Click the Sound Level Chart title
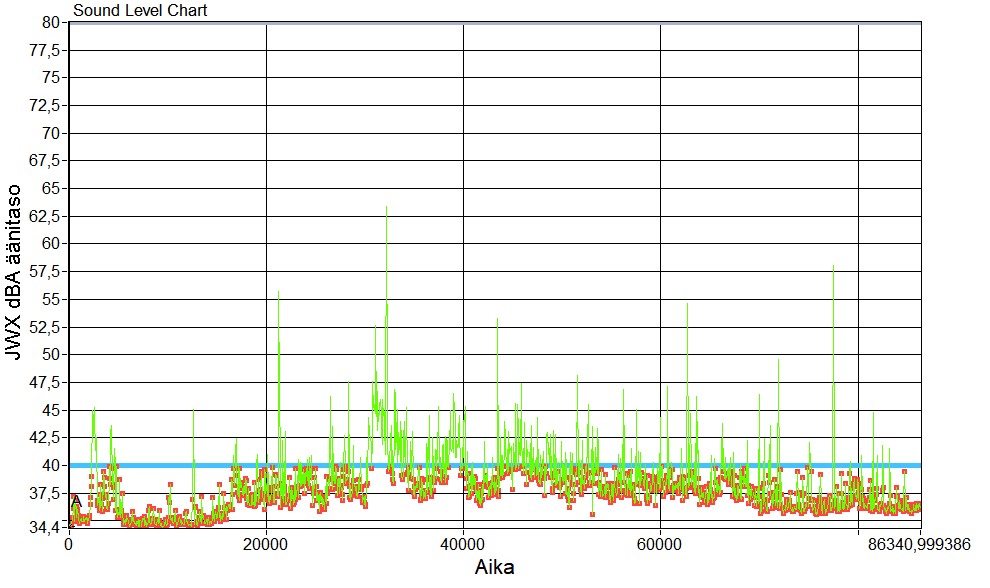The image size is (990, 588). coord(140,11)
